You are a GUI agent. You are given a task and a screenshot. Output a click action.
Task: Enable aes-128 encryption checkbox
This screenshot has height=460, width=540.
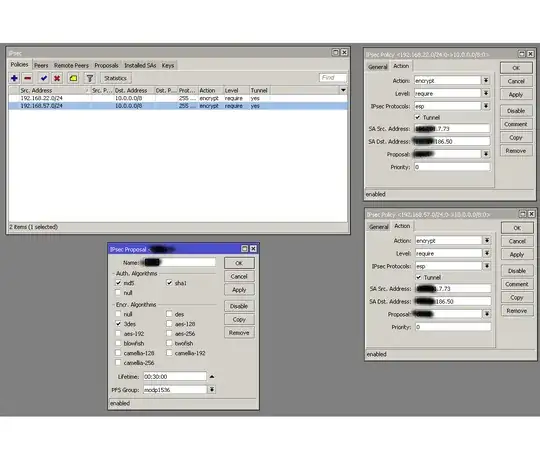[x=169, y=324]
